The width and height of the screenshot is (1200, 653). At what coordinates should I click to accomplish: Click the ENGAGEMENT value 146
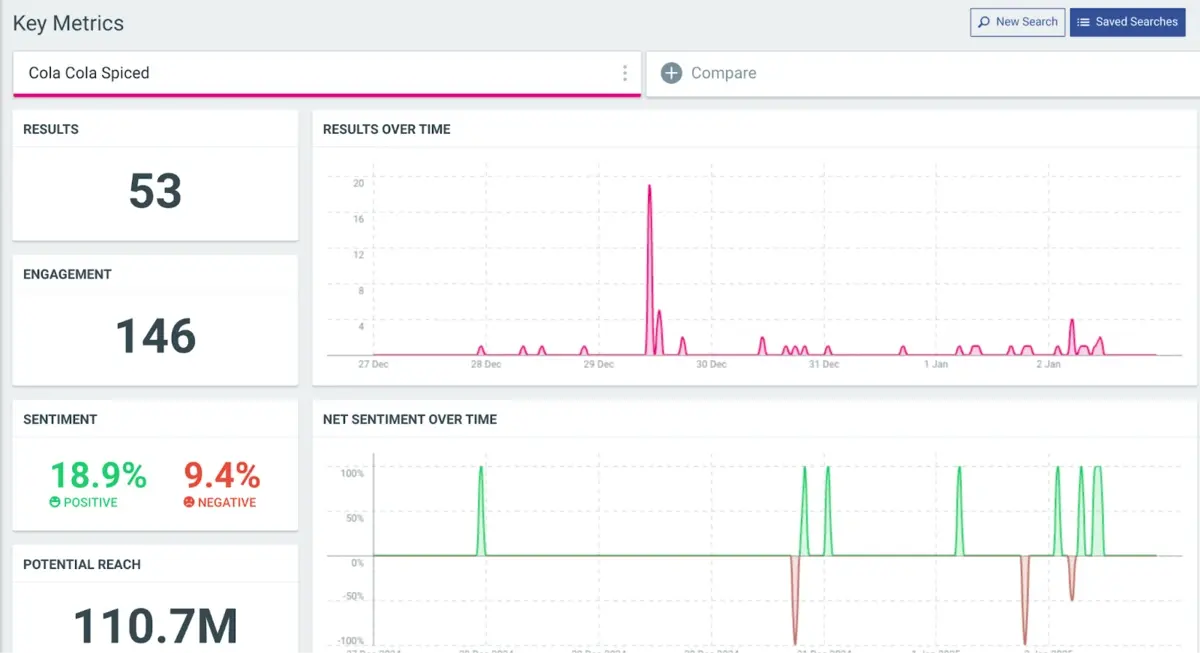(155, 337)
